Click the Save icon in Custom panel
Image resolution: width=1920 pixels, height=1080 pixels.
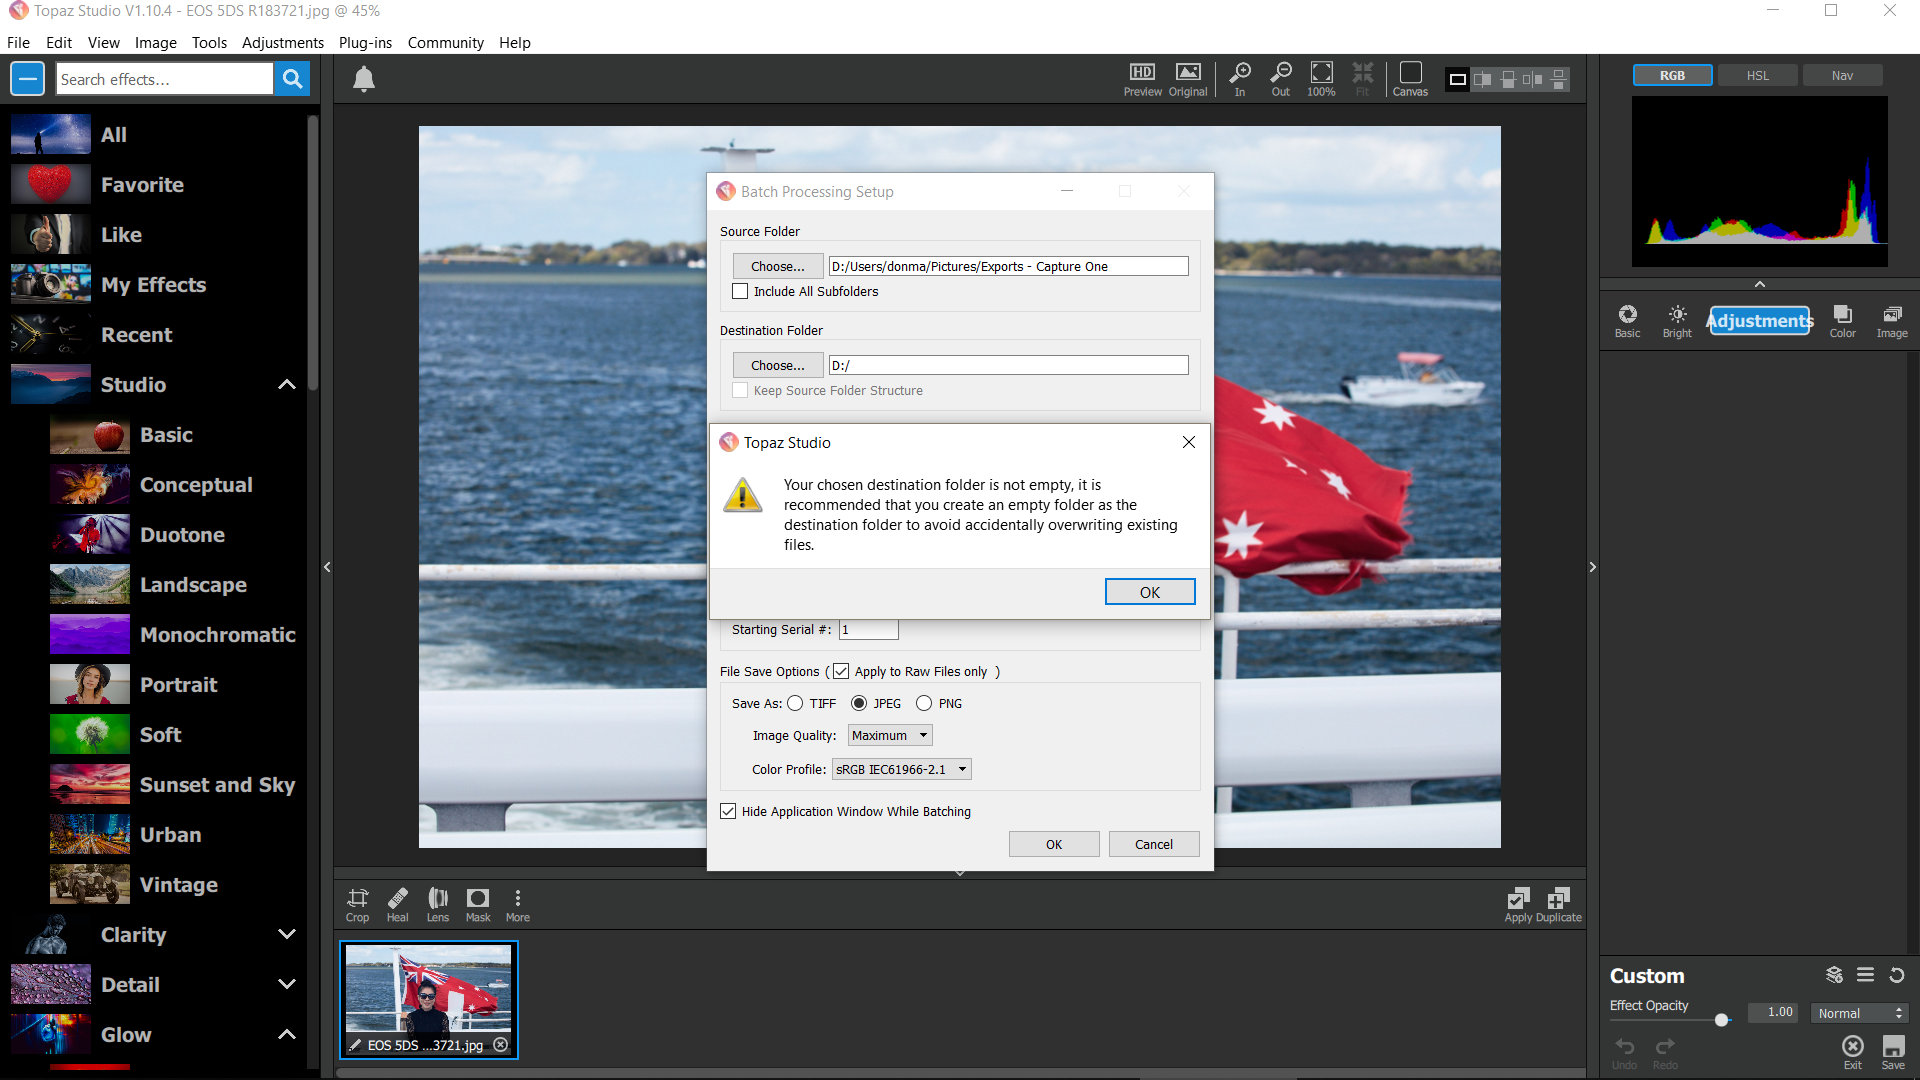coord(1894,1052)
